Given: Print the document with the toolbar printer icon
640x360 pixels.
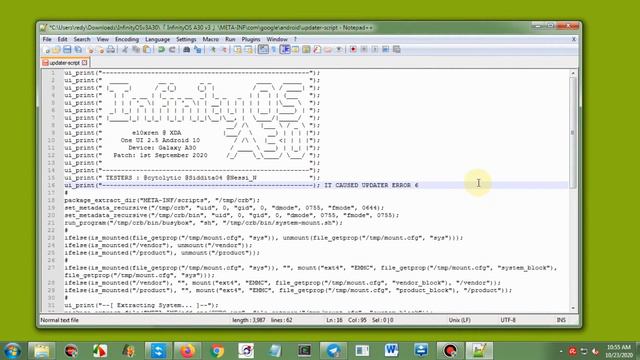Looking at the screenshot, I should tap(111, 50).
